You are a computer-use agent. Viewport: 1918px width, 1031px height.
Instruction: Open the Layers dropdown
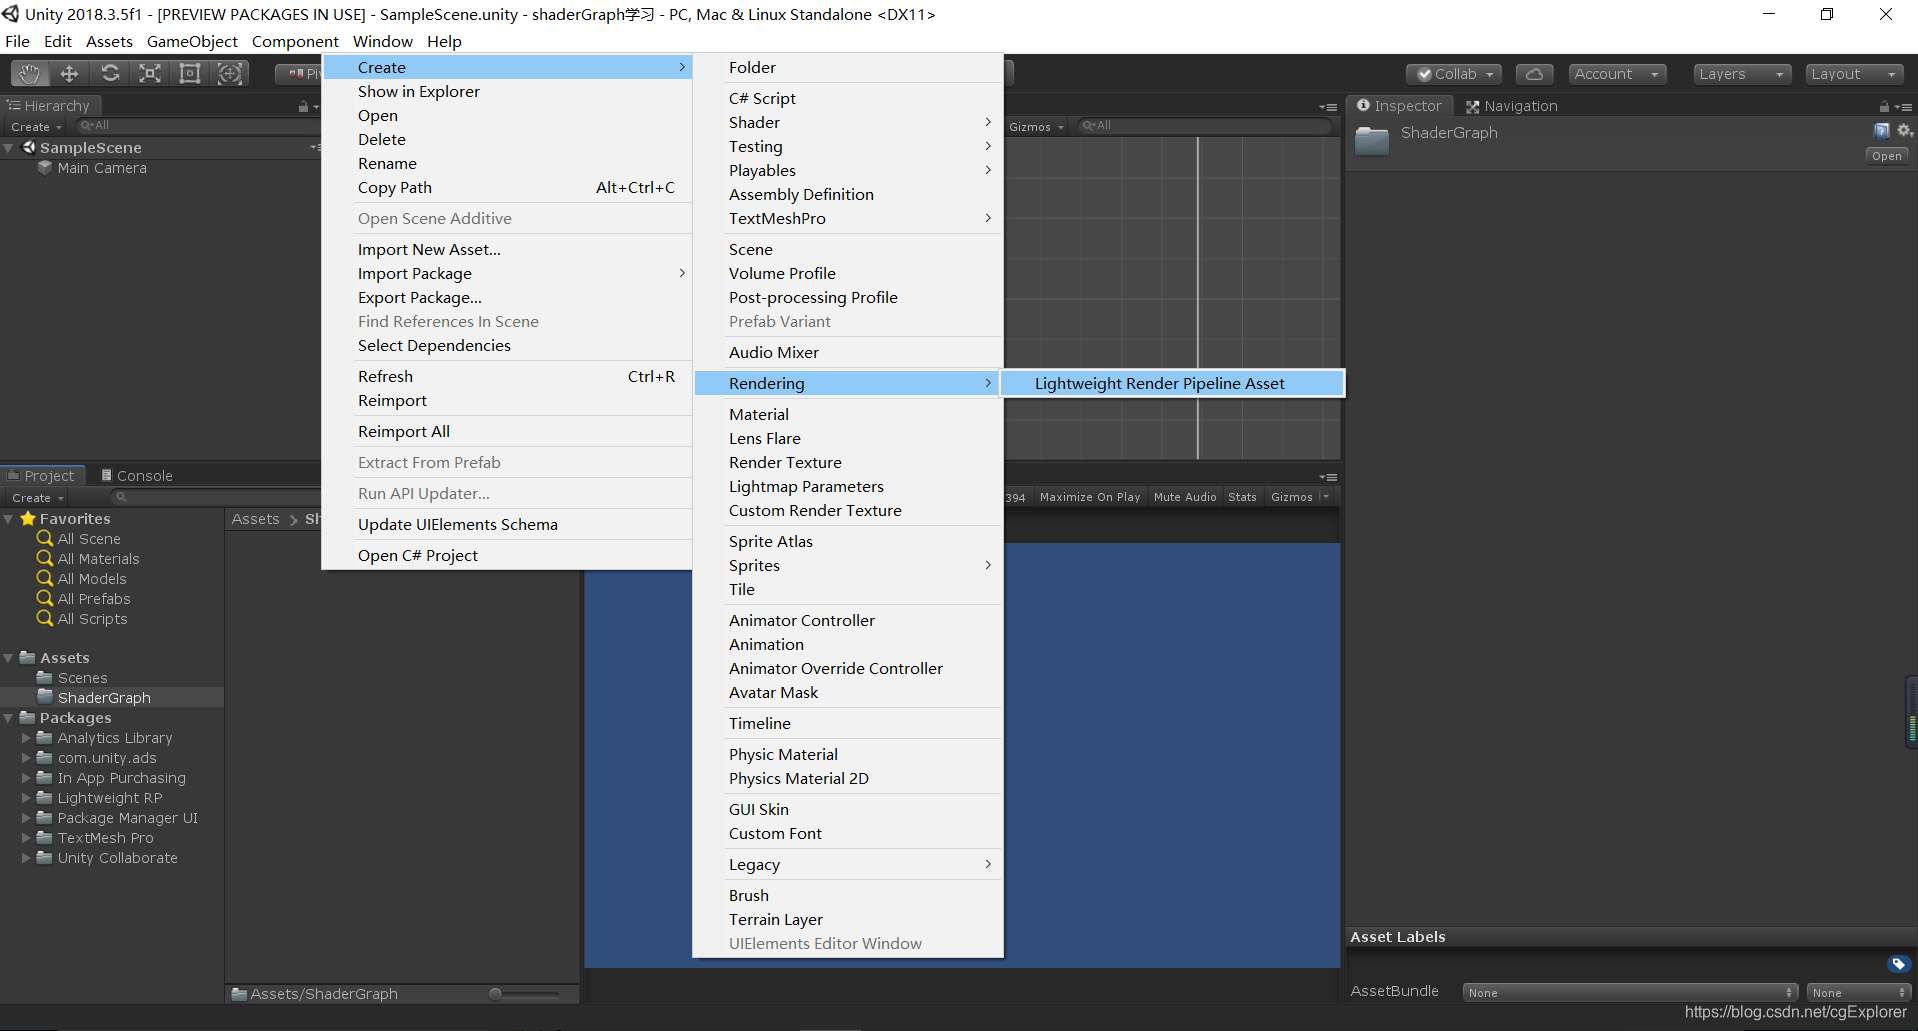click(1741, 74)
